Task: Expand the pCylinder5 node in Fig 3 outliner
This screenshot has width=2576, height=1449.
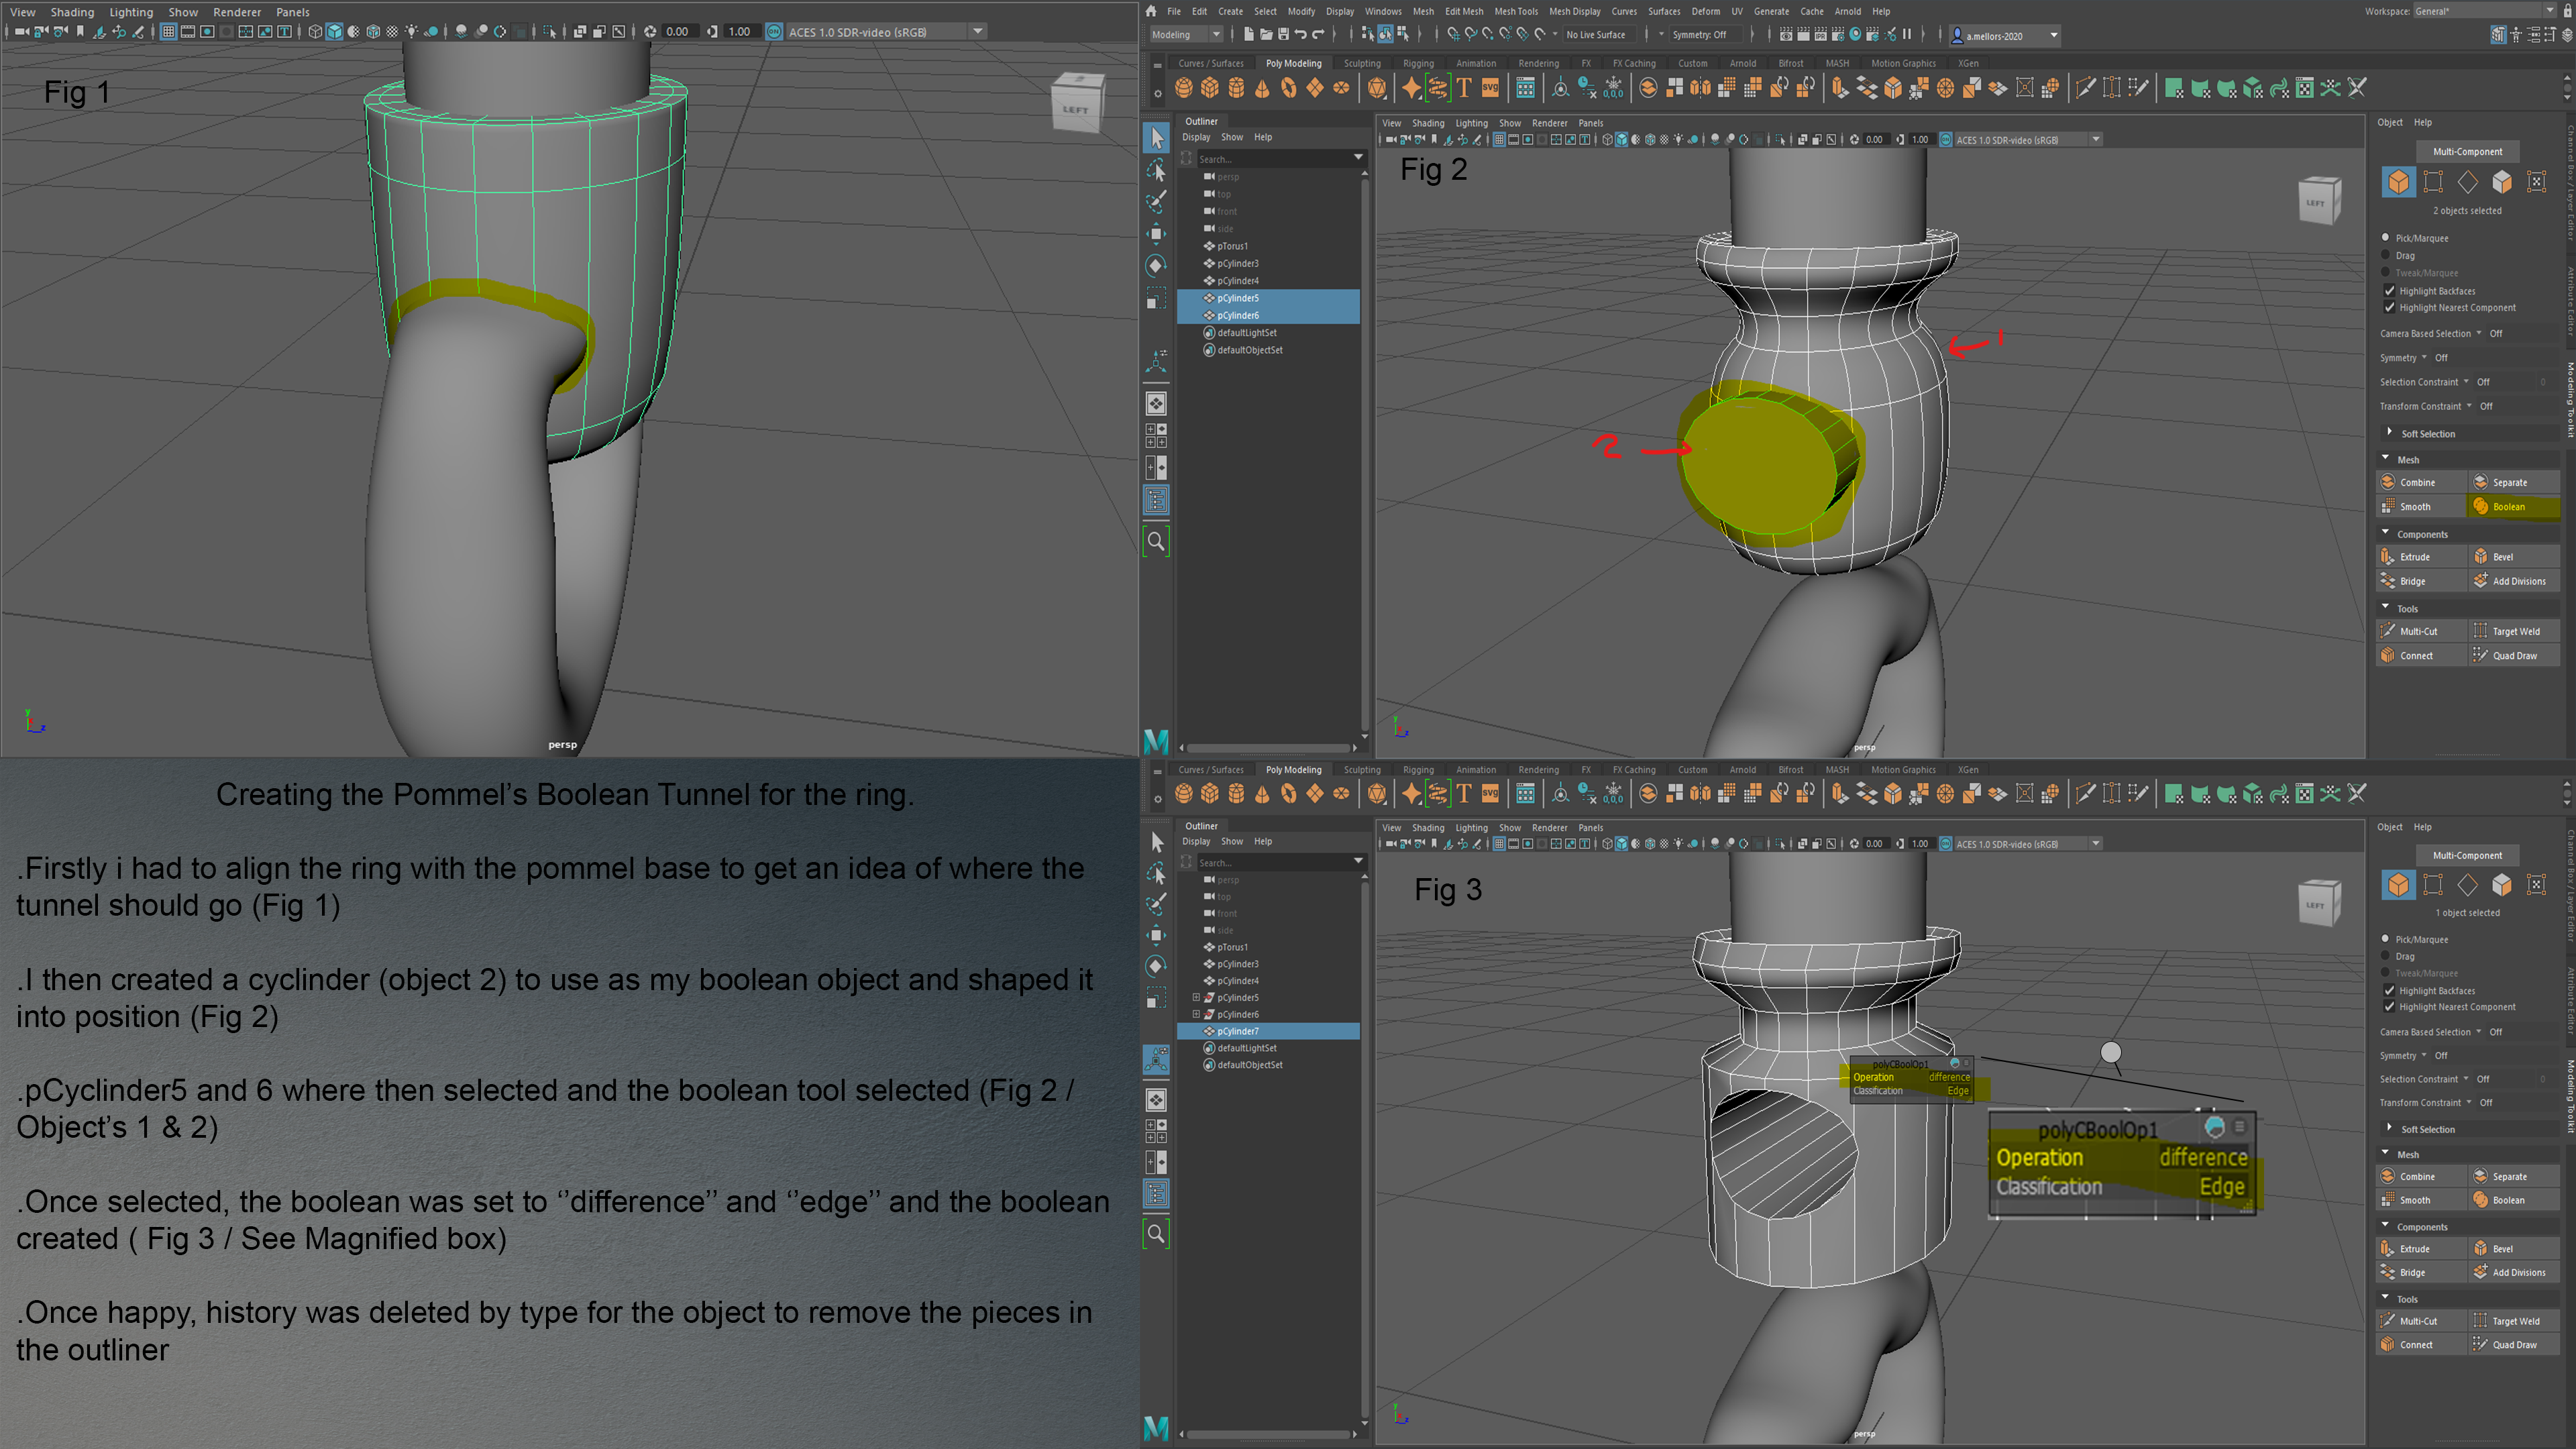Action: [1196, 998]
